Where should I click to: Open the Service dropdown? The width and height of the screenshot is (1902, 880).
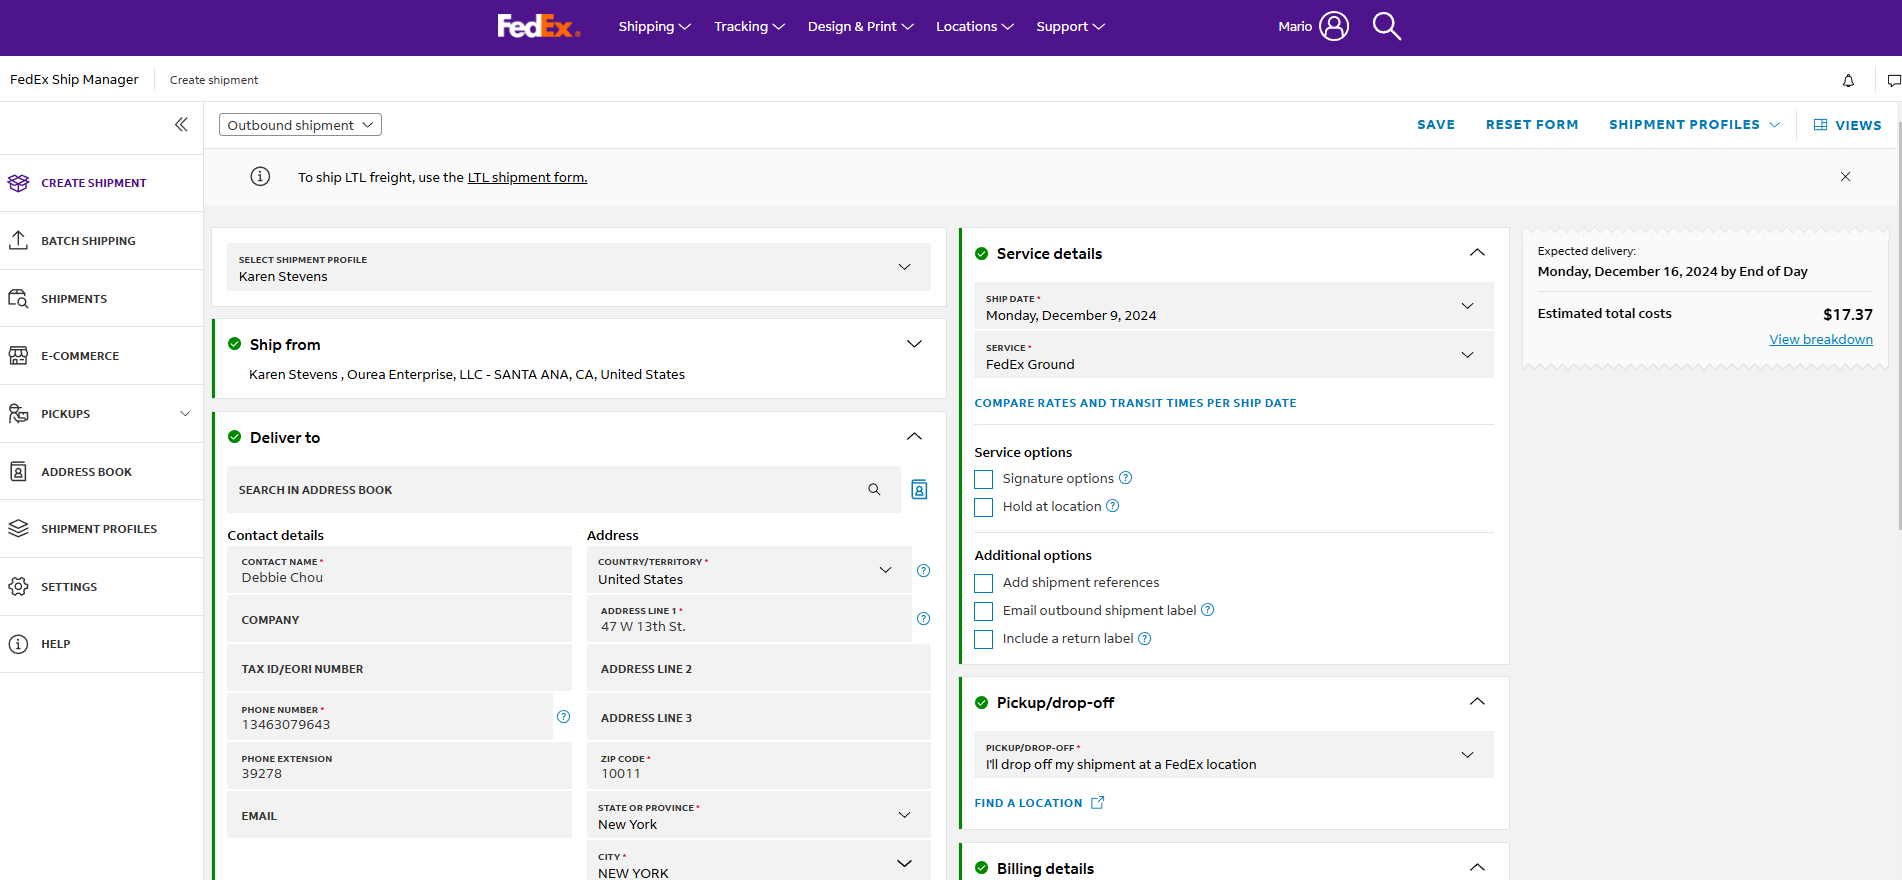tap(1234, 355)
